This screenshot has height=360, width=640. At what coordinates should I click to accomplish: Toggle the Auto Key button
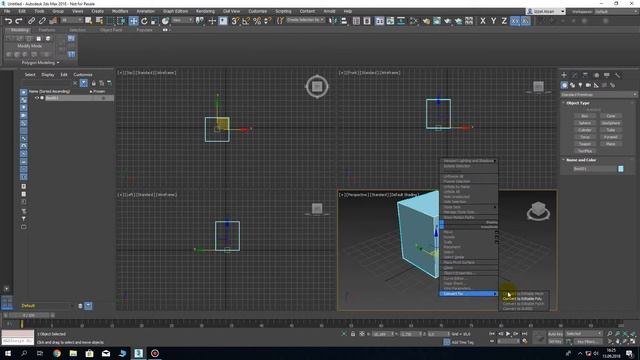tap(555, 334)
